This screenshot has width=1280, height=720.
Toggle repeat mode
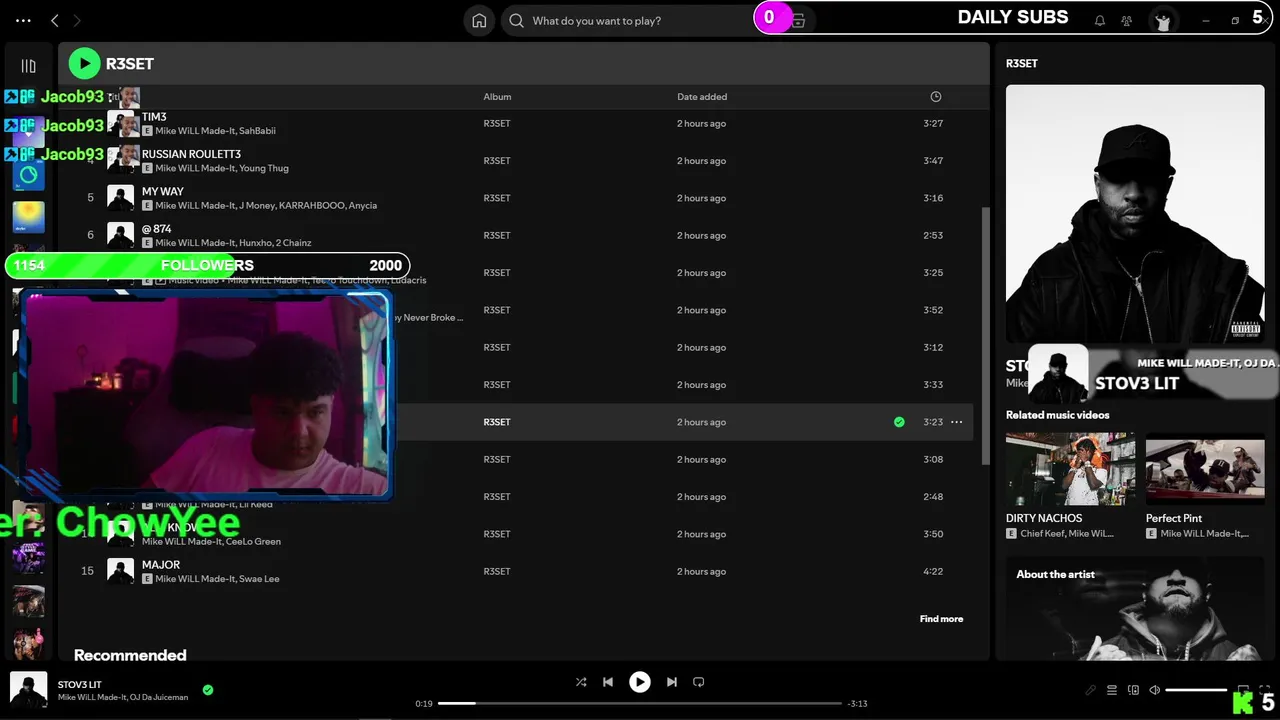click(699, 682)
